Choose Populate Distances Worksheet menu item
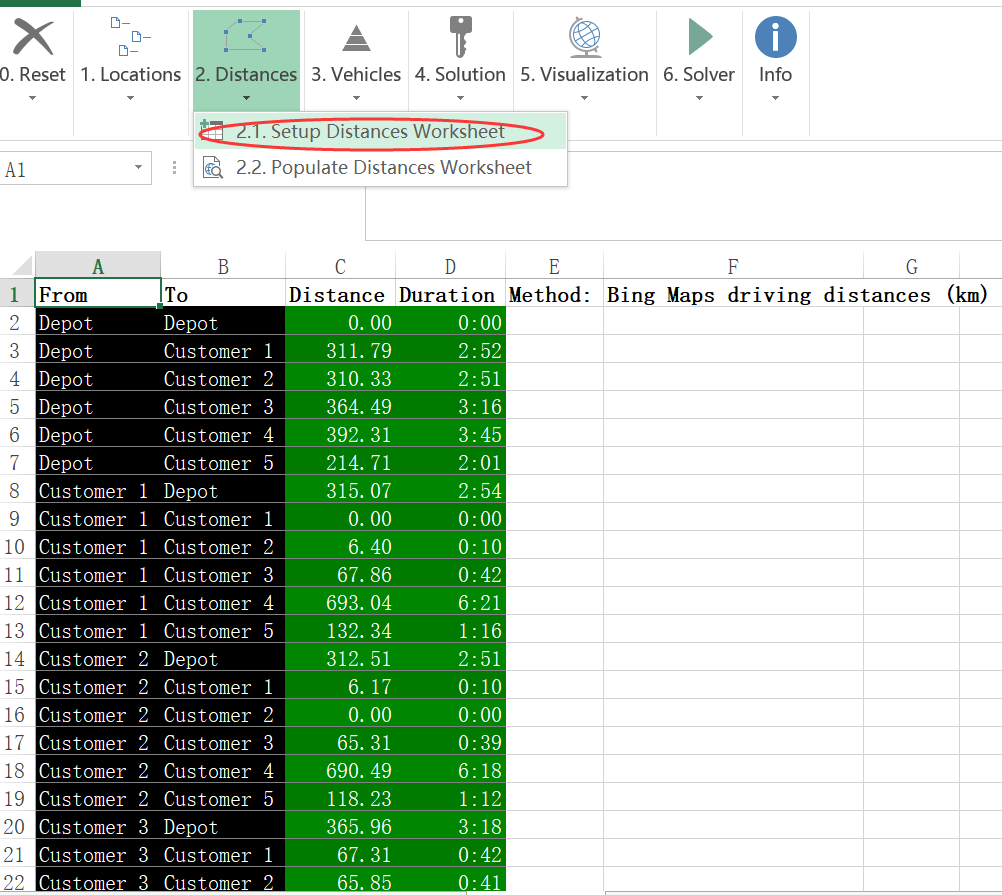This screenshot has height=895, width=1002. [383, 167]
